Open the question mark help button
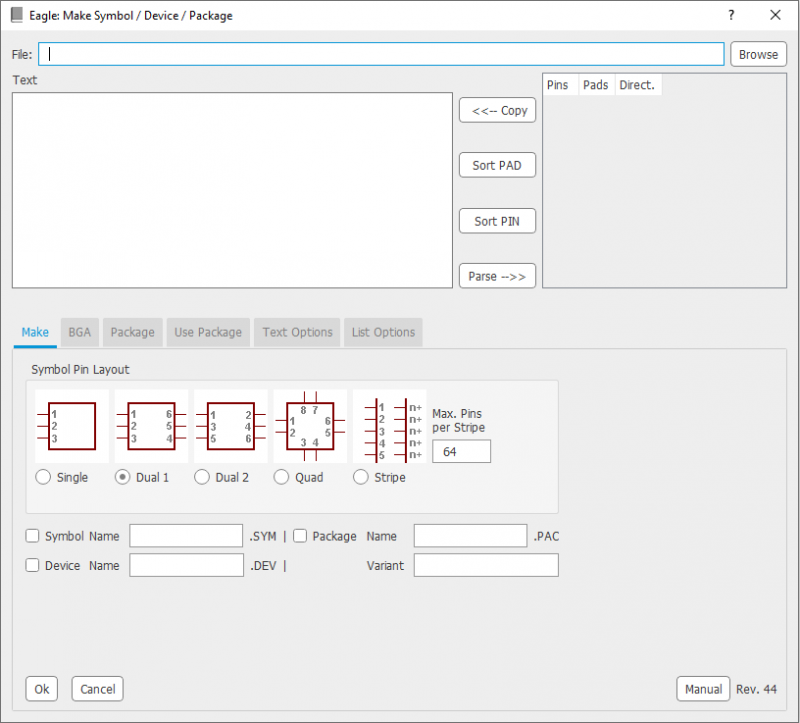Screen dimensions: 800x723 click(731, 15)
